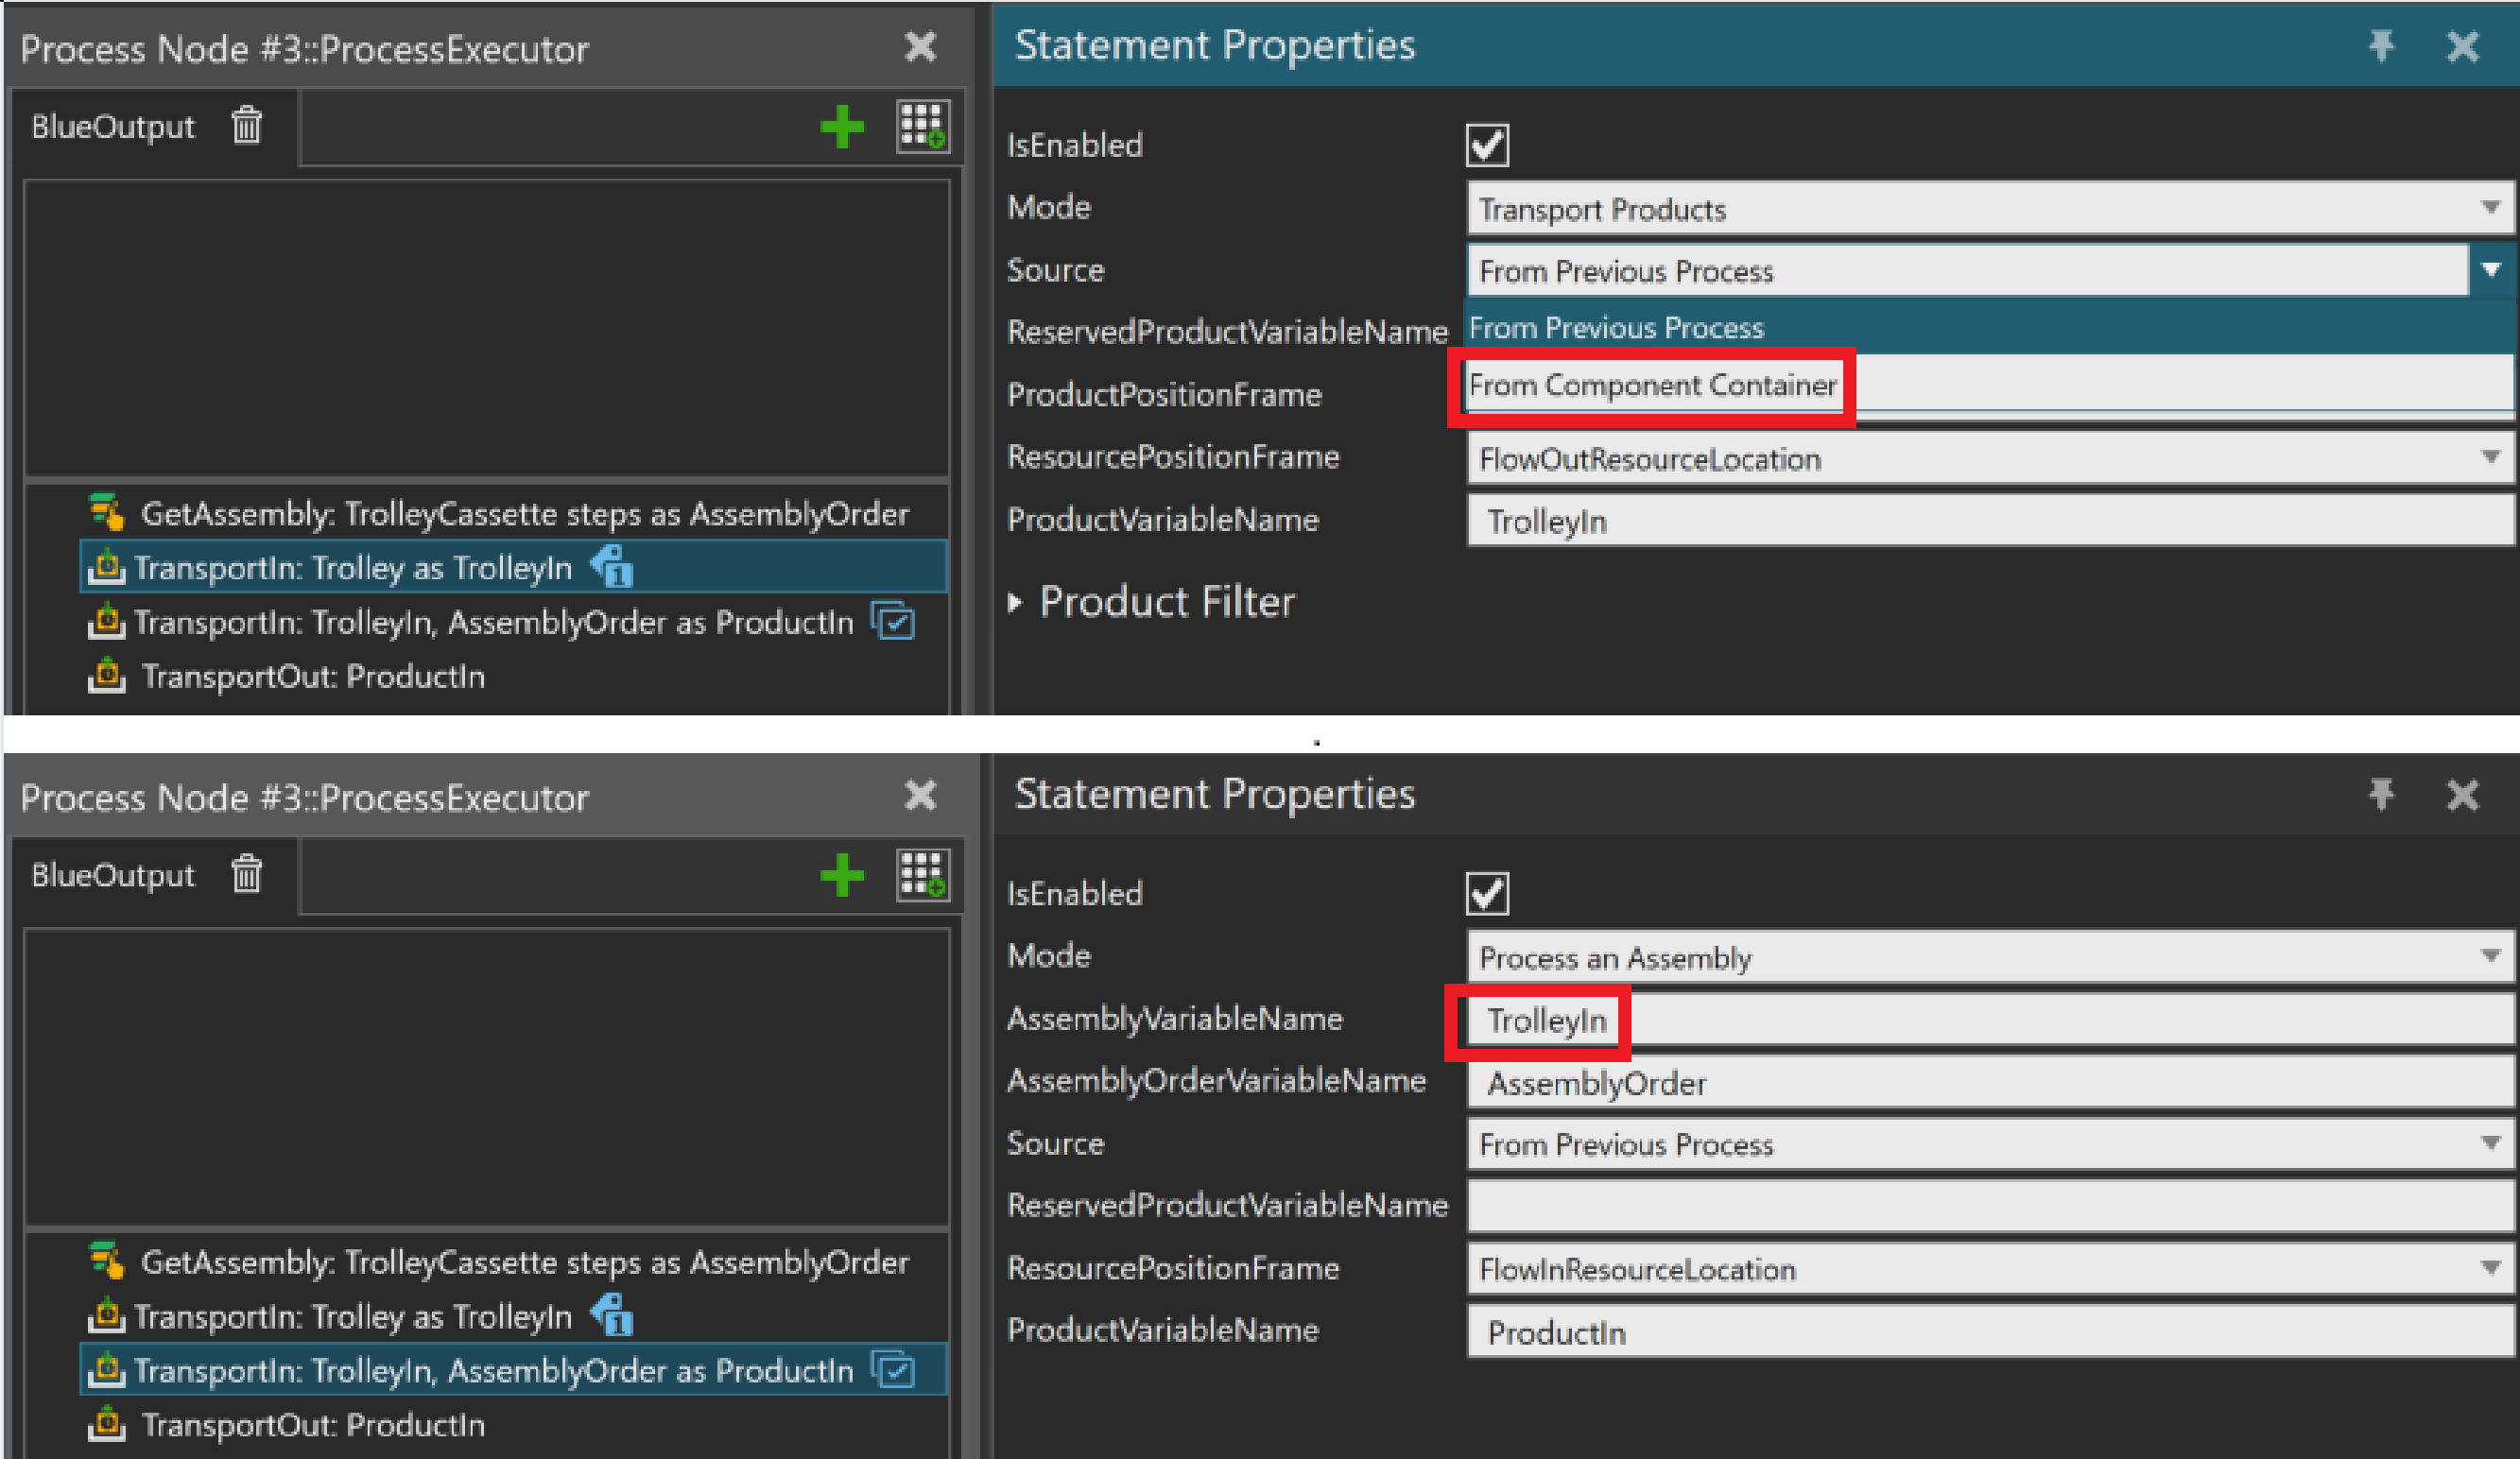2520x1459 pixels.
Task: Select top GetAssembly TrolleyCassette statement
Action: [524, 514]
